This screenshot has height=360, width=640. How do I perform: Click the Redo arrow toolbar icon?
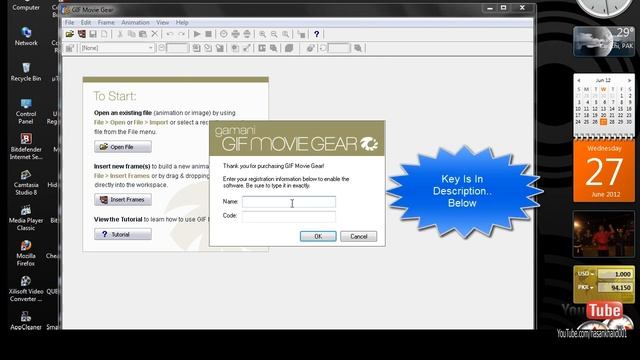(x=181, y=34)
